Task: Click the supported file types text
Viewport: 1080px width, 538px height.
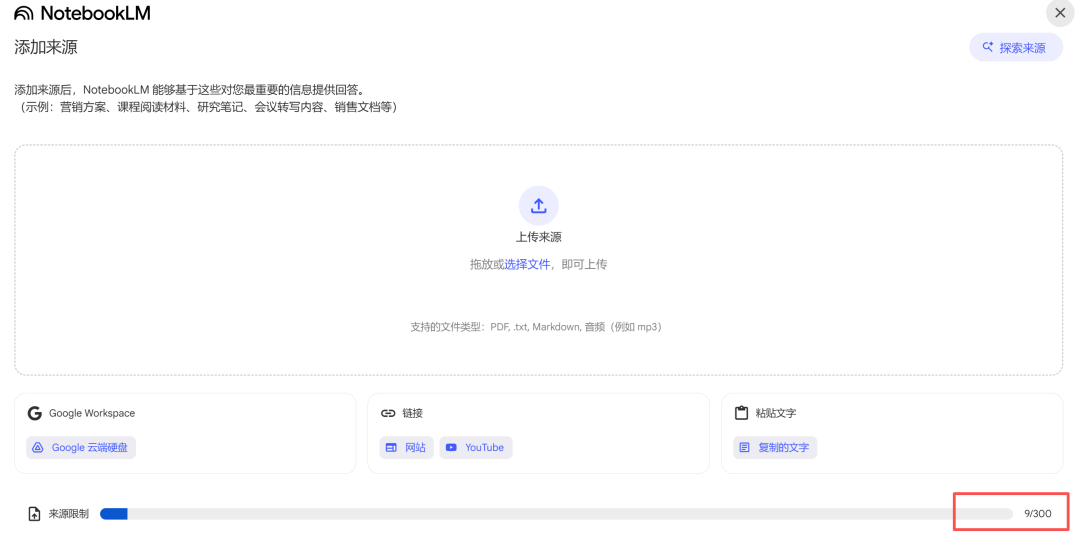Action: tap(536, 327)
